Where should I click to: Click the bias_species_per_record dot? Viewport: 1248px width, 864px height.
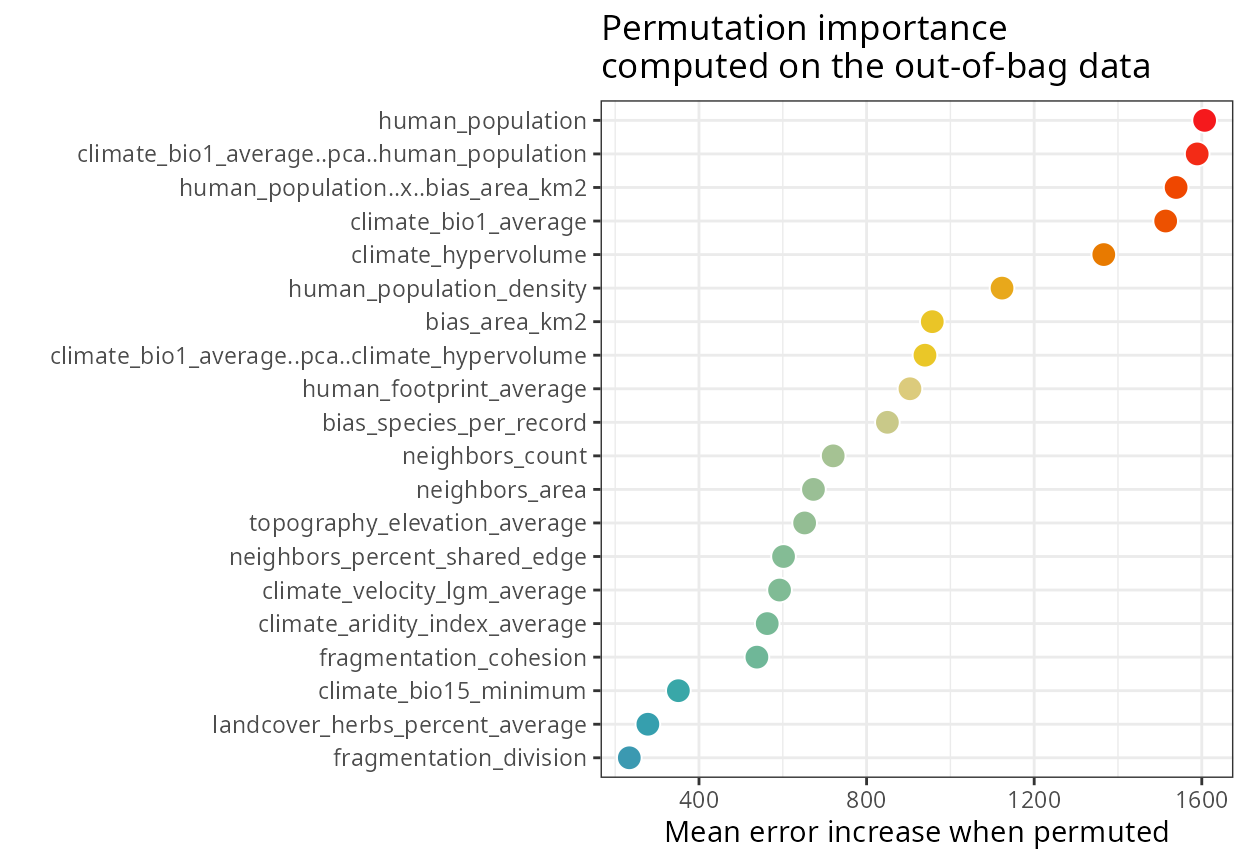pos(887,422)
